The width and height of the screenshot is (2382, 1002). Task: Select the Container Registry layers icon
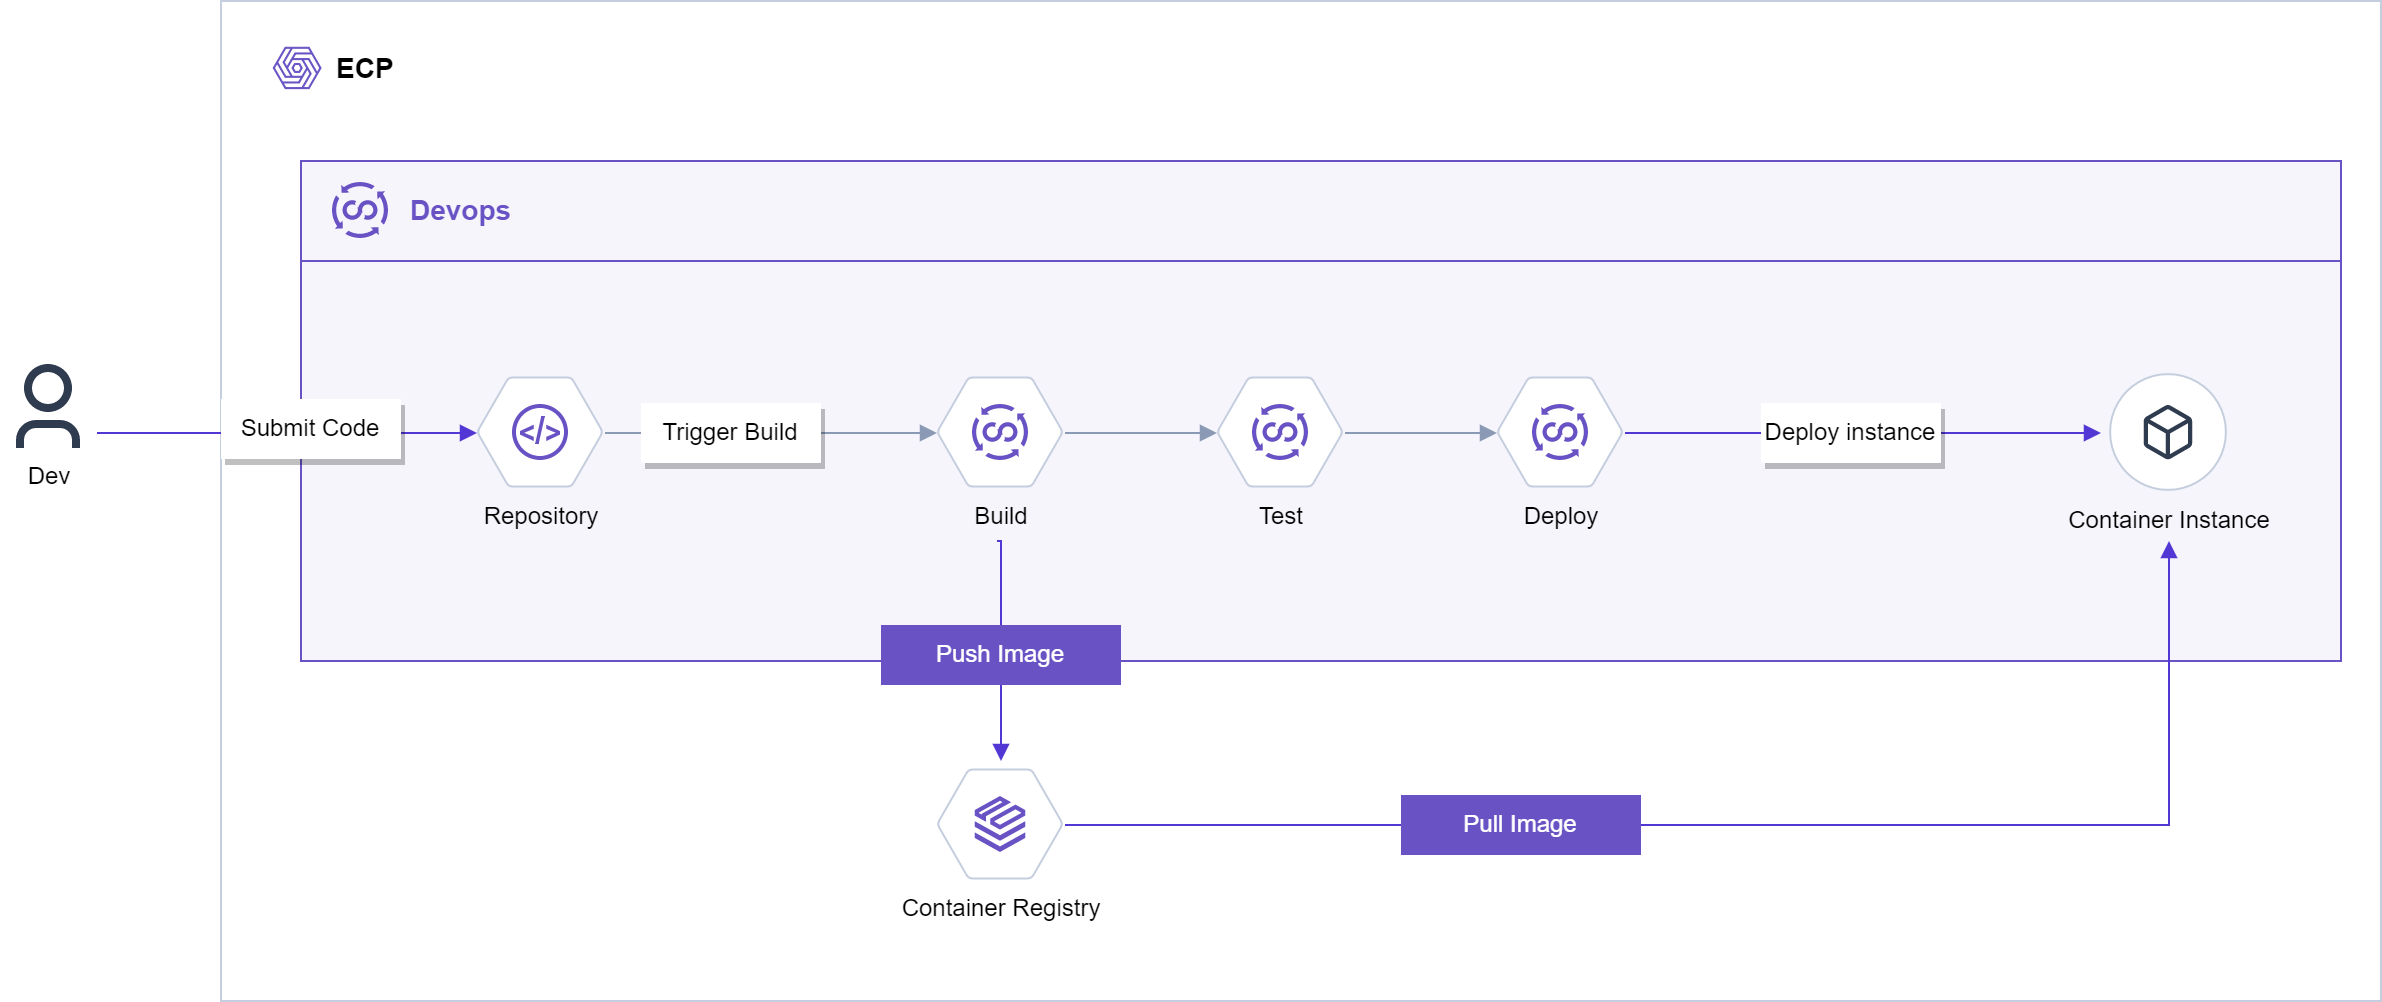tap(1000, 824)
